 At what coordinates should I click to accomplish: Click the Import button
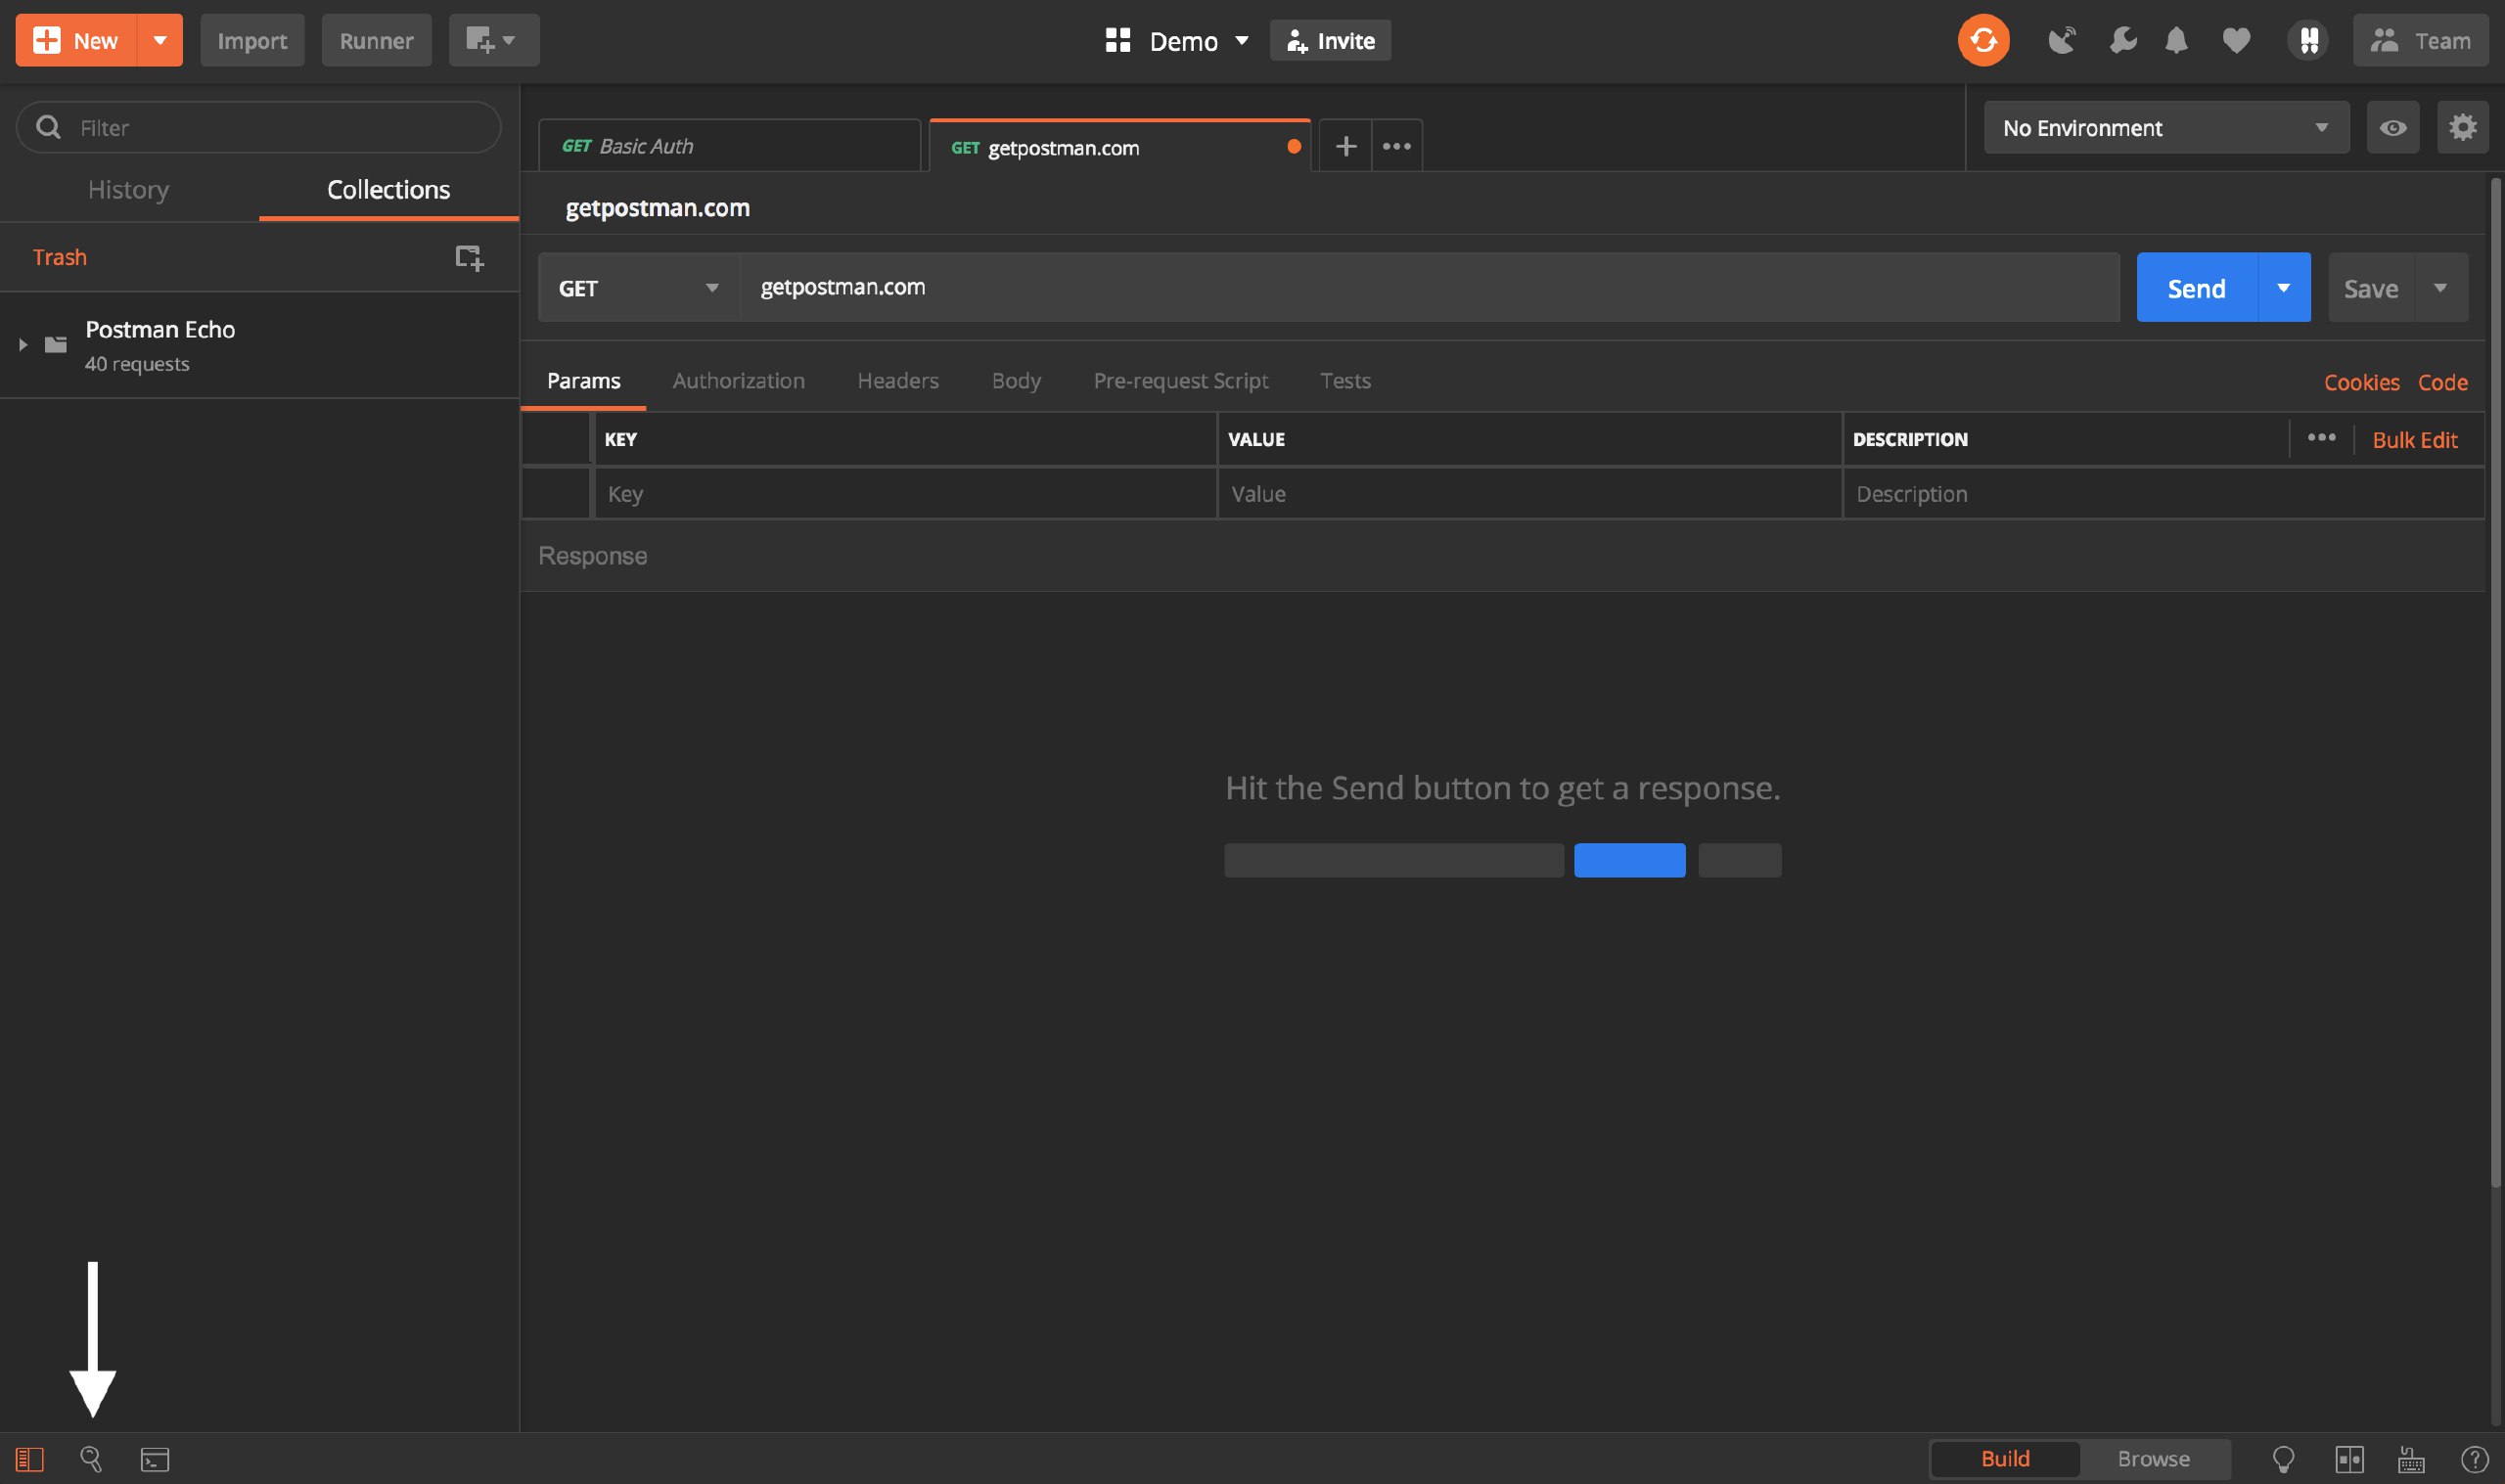click(252, 40)
